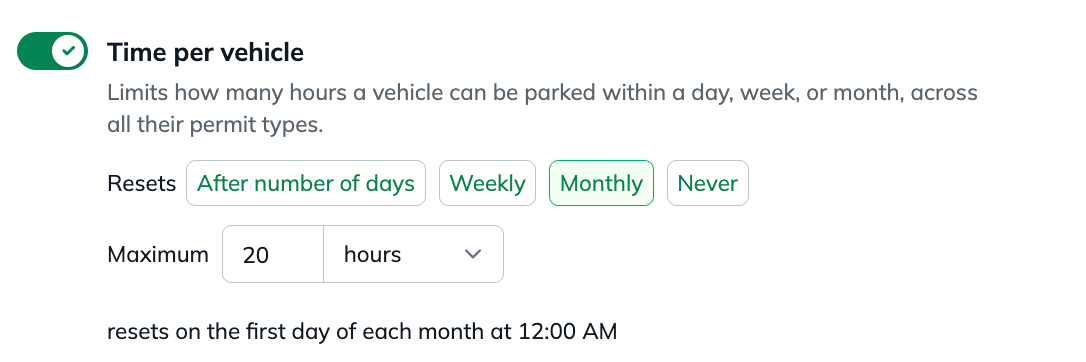Viewport: 1086px width, 362px height.
Task: Click the chevron arrow on the hours dropdown
Action: (x=472, y=254)
